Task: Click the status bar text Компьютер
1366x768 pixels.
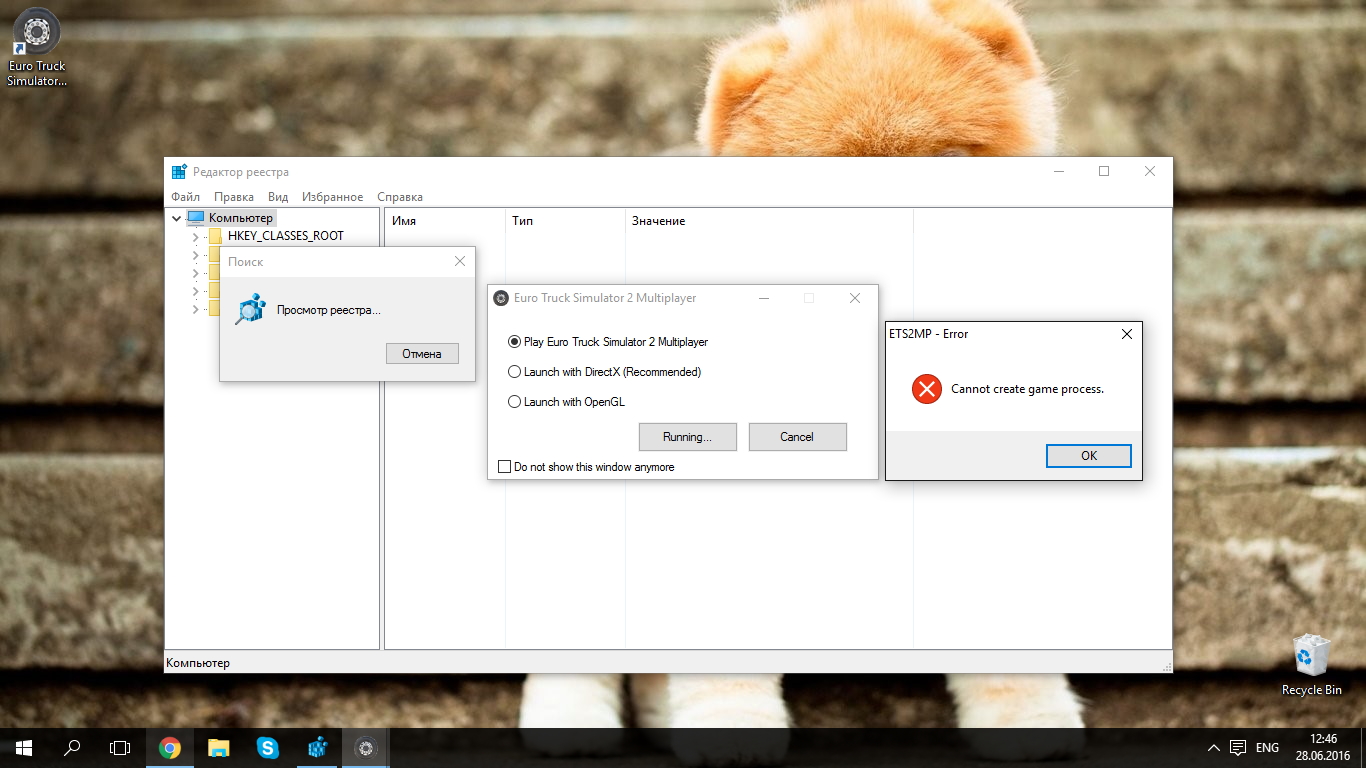Action: click(x=198, y=663)
